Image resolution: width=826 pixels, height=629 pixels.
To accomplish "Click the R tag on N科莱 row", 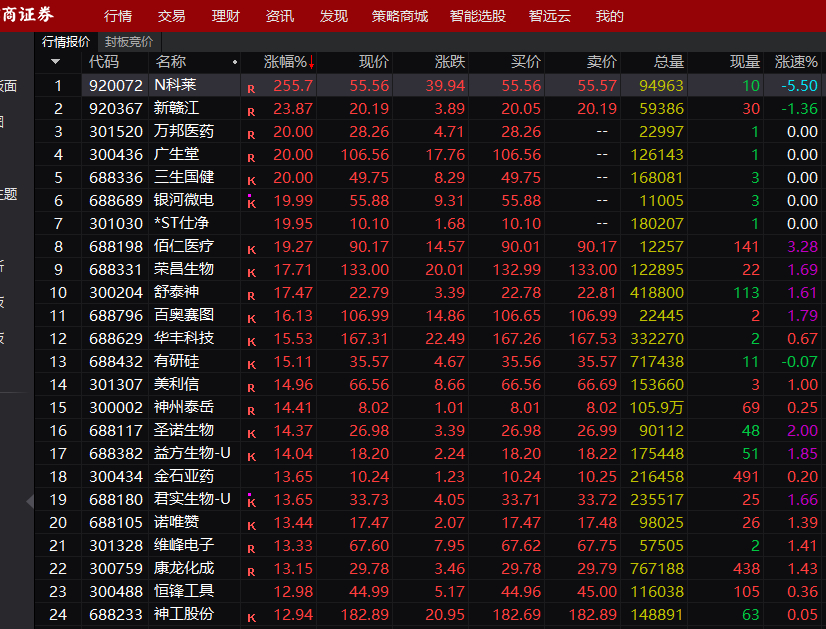I will pos(251,89).
